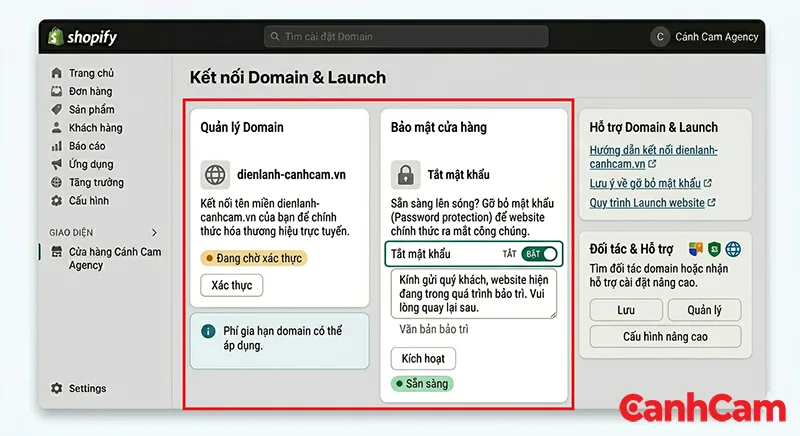The height and width of the screenshot is (436, 800).
Task: Click the external-link icon after canhcam.vn link
Action: (x=652, y=164)
